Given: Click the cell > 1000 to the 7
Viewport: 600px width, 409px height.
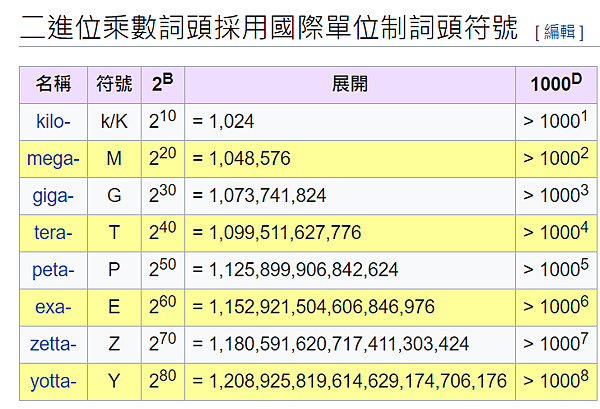Looking at the screenshot, I should point(556,344).
